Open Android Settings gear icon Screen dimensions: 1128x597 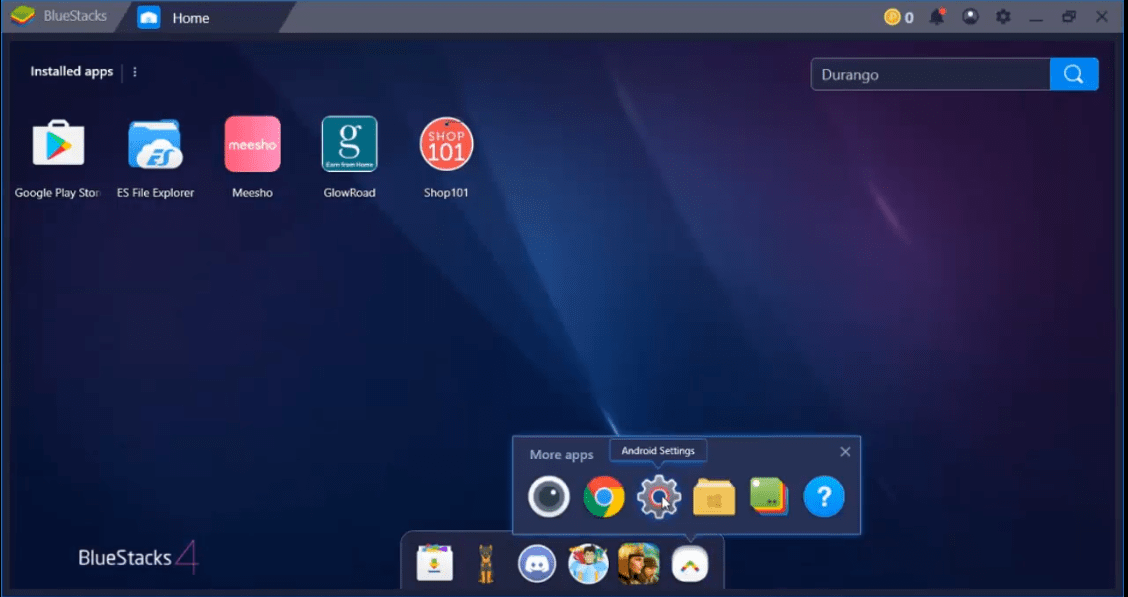pyautogui.click(x=658, y=496)
